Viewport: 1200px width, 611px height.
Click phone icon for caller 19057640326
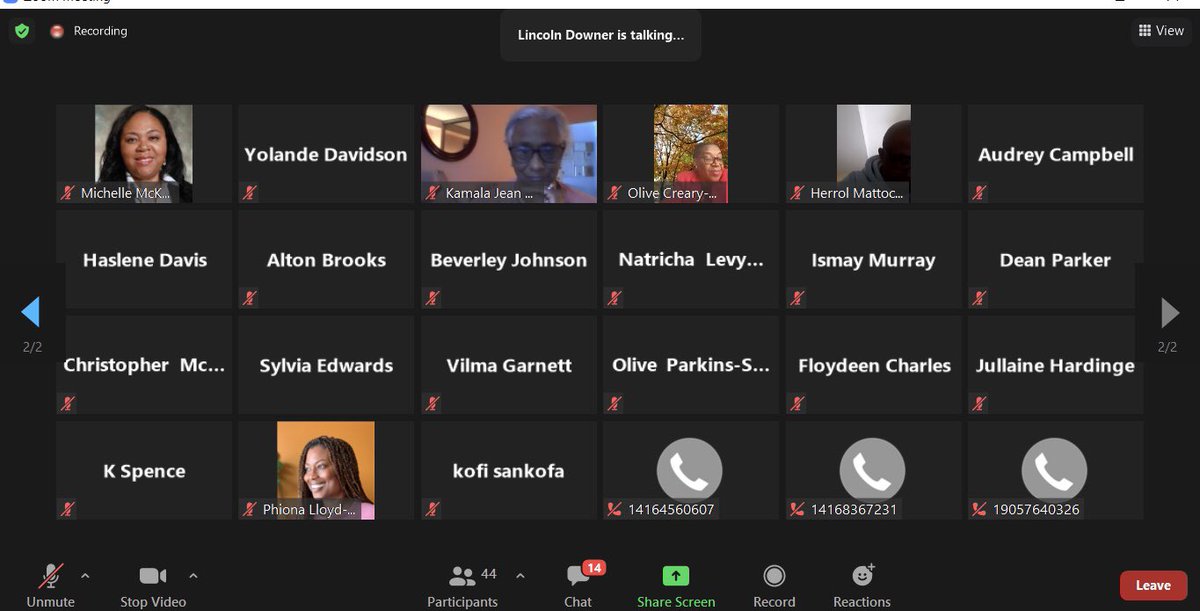click(1054, 469)
